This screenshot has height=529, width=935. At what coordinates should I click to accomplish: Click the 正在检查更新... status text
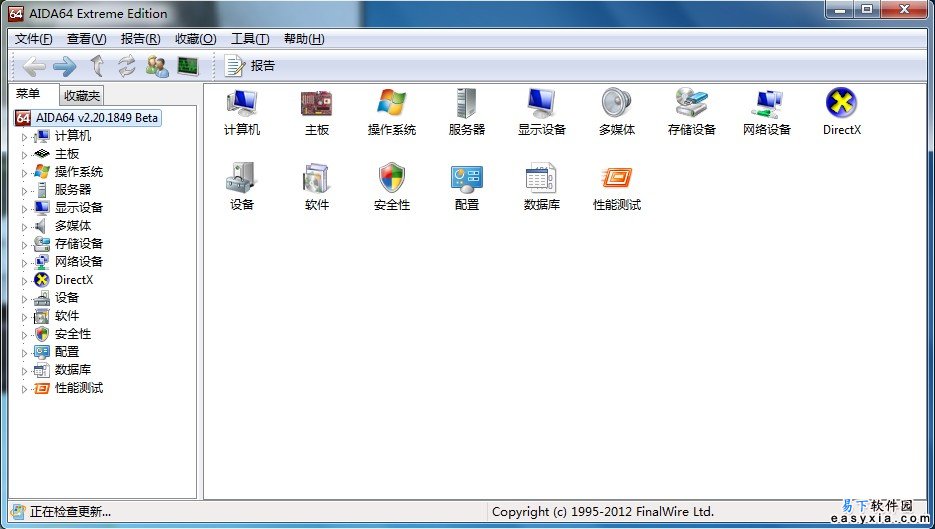click(70, 512)
